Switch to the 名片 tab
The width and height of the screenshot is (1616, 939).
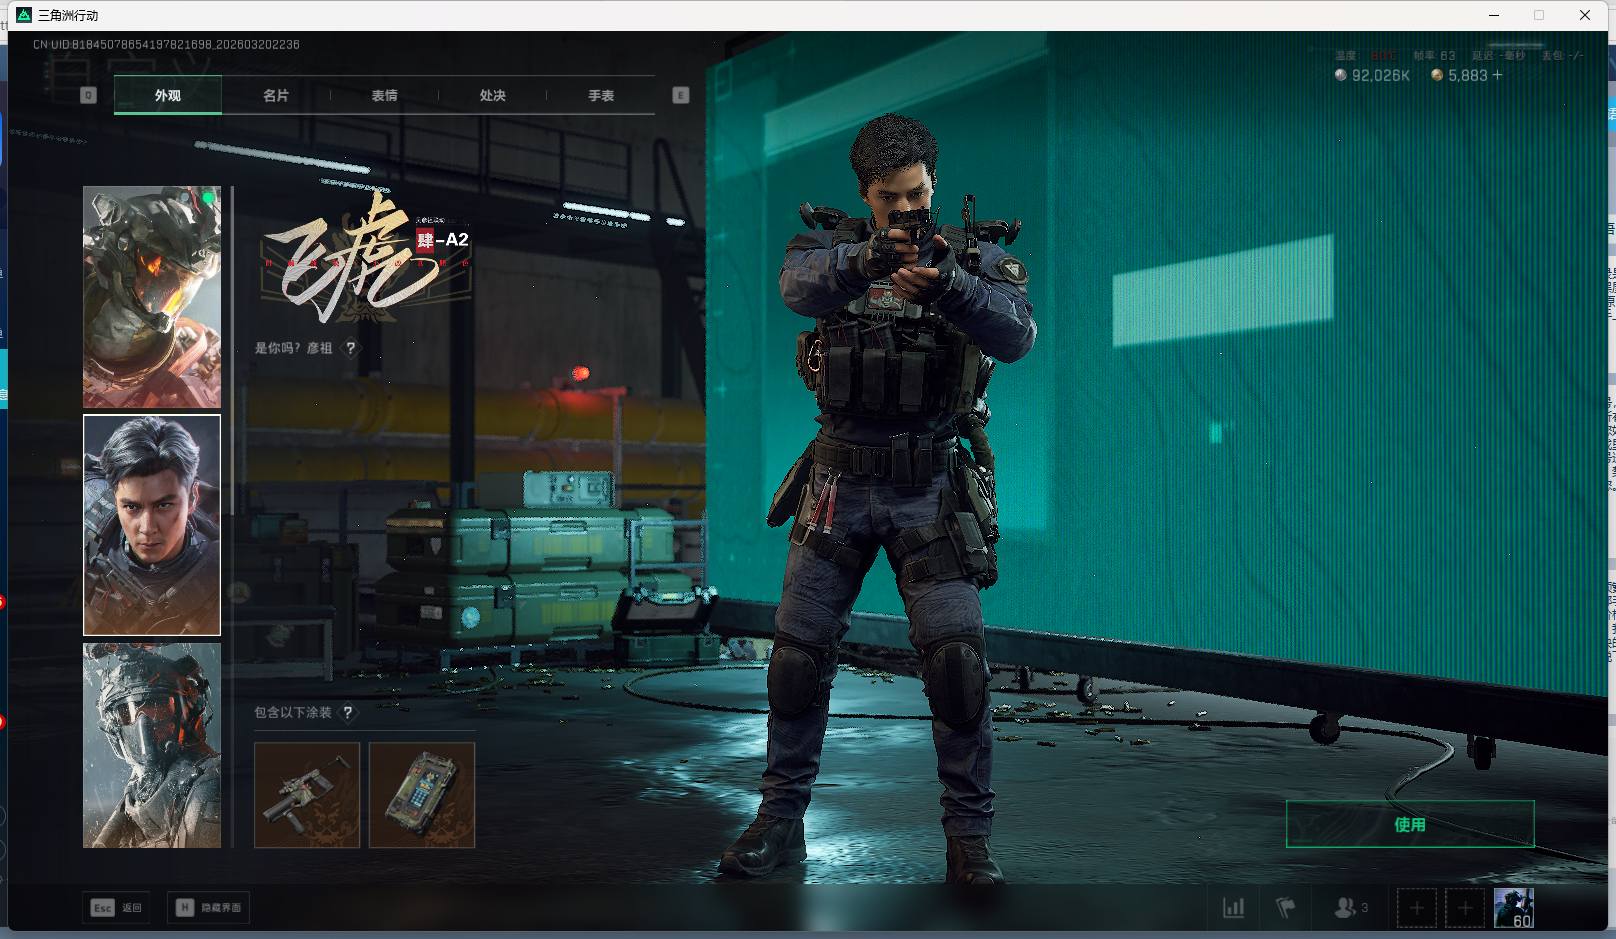276,95
